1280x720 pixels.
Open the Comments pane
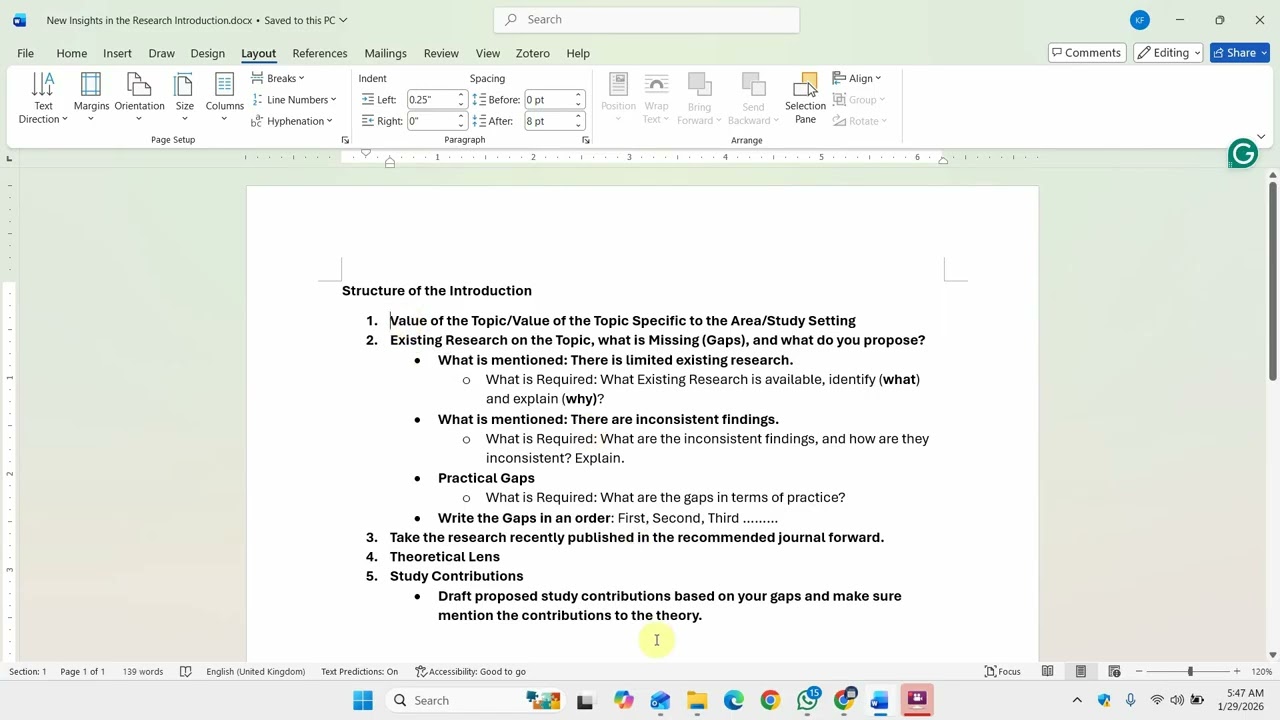(1085, 53)
